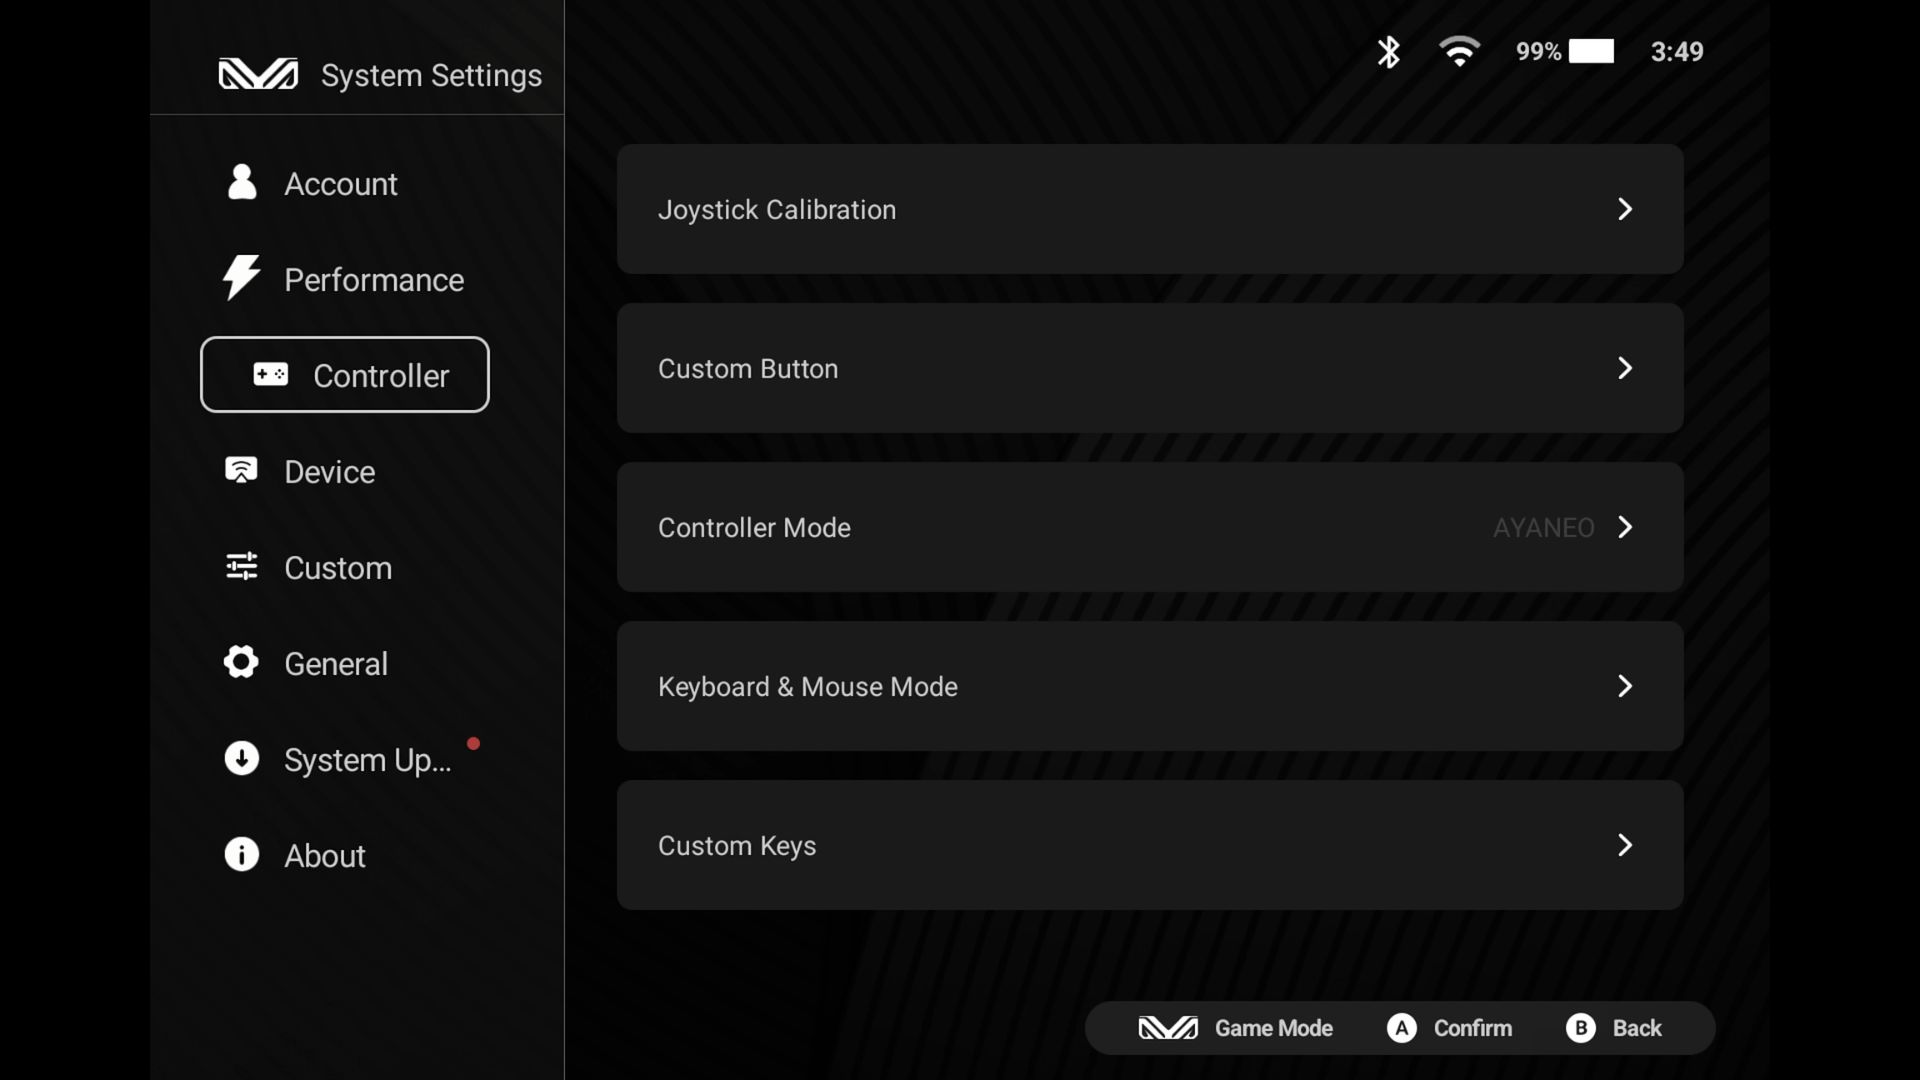Click the System Update download icon

[241, 758]
